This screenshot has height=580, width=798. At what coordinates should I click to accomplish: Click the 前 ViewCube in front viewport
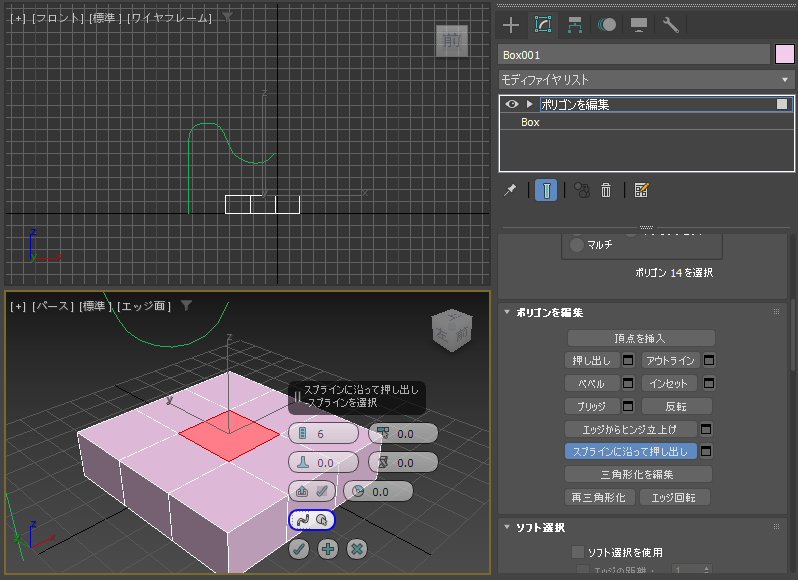tap(452, 40)
